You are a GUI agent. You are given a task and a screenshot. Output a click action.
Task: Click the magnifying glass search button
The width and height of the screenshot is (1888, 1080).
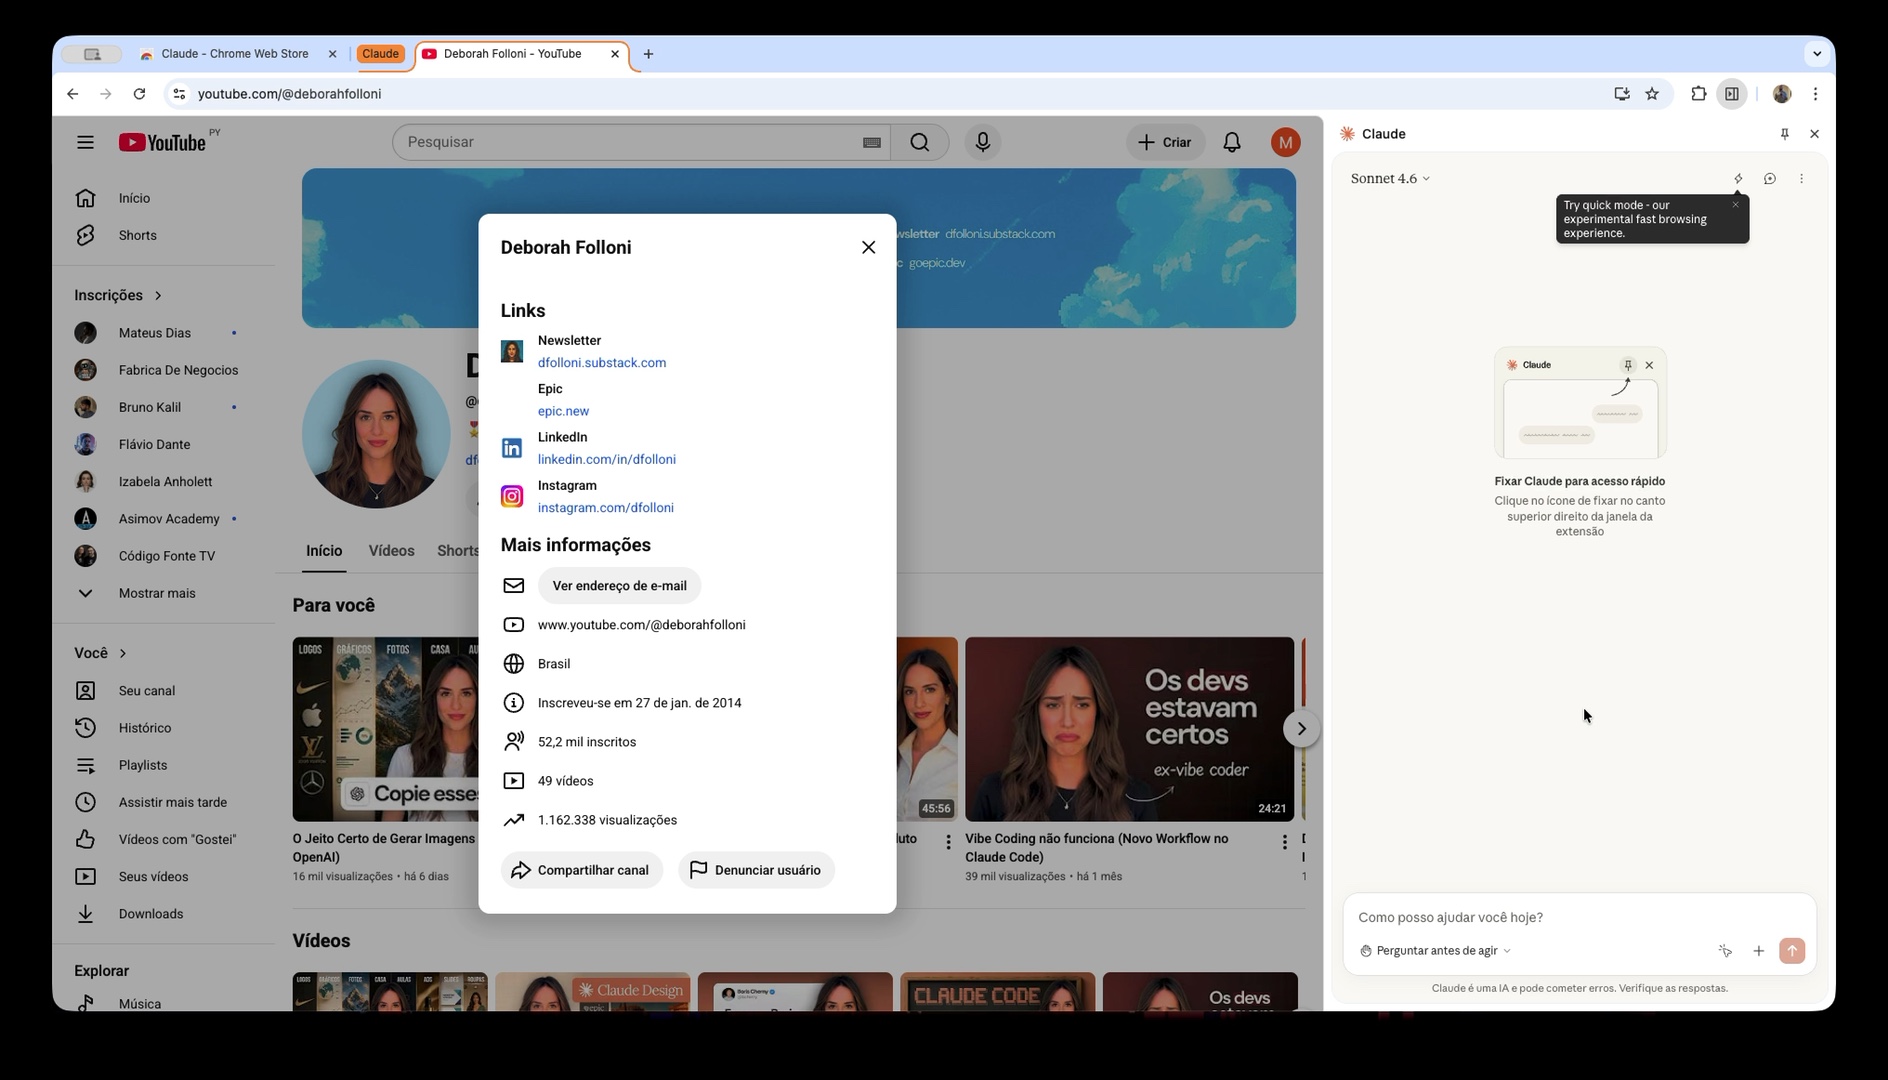(920, 142)
